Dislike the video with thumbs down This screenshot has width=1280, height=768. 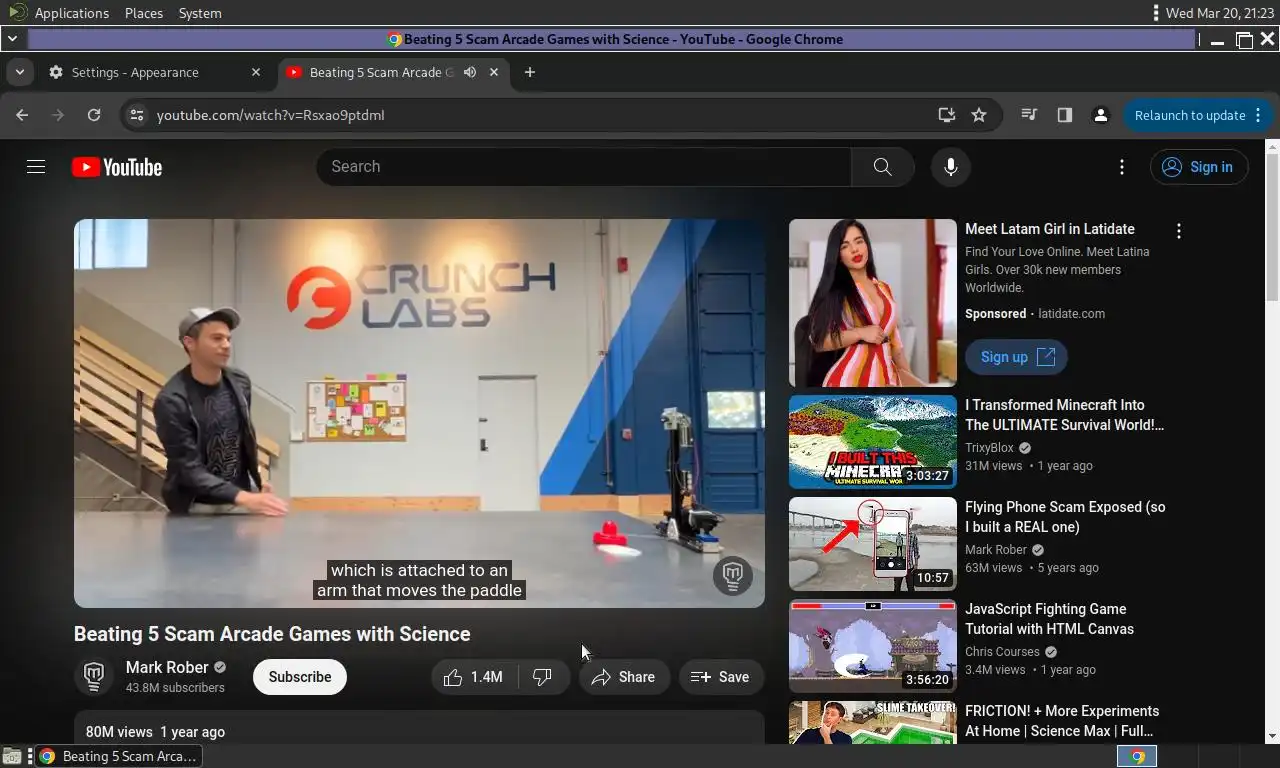point(543,677)
